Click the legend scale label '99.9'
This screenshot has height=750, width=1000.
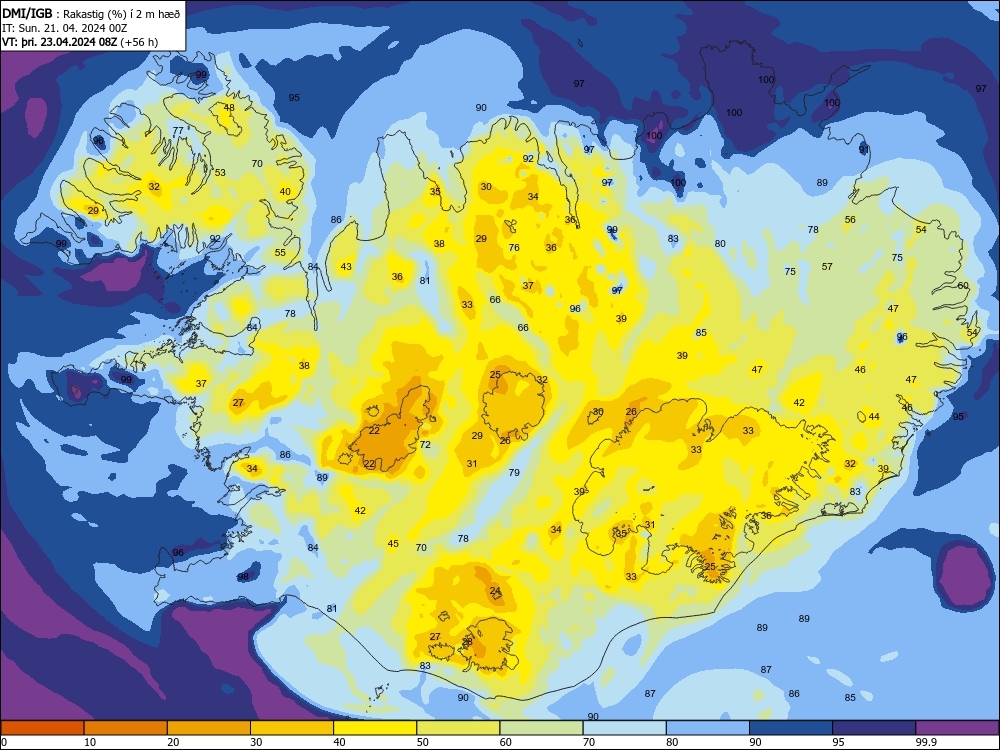926,742
